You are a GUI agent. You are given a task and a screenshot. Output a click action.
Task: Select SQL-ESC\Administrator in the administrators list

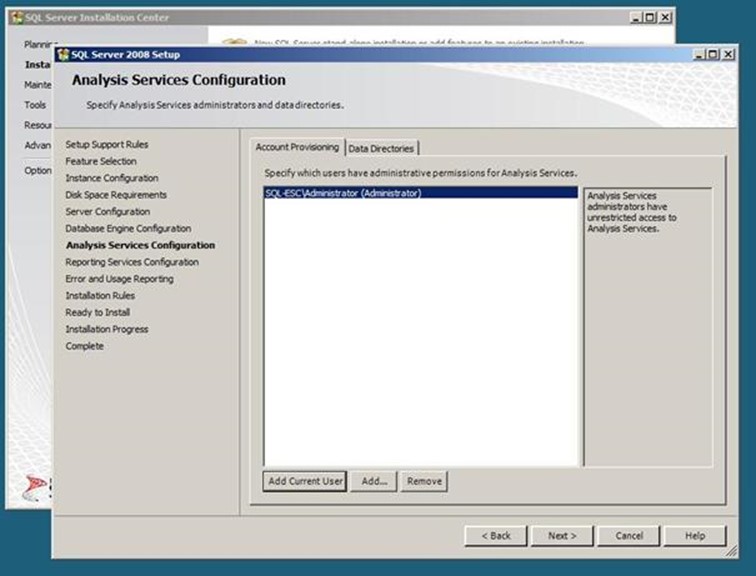tap(420, 193)
